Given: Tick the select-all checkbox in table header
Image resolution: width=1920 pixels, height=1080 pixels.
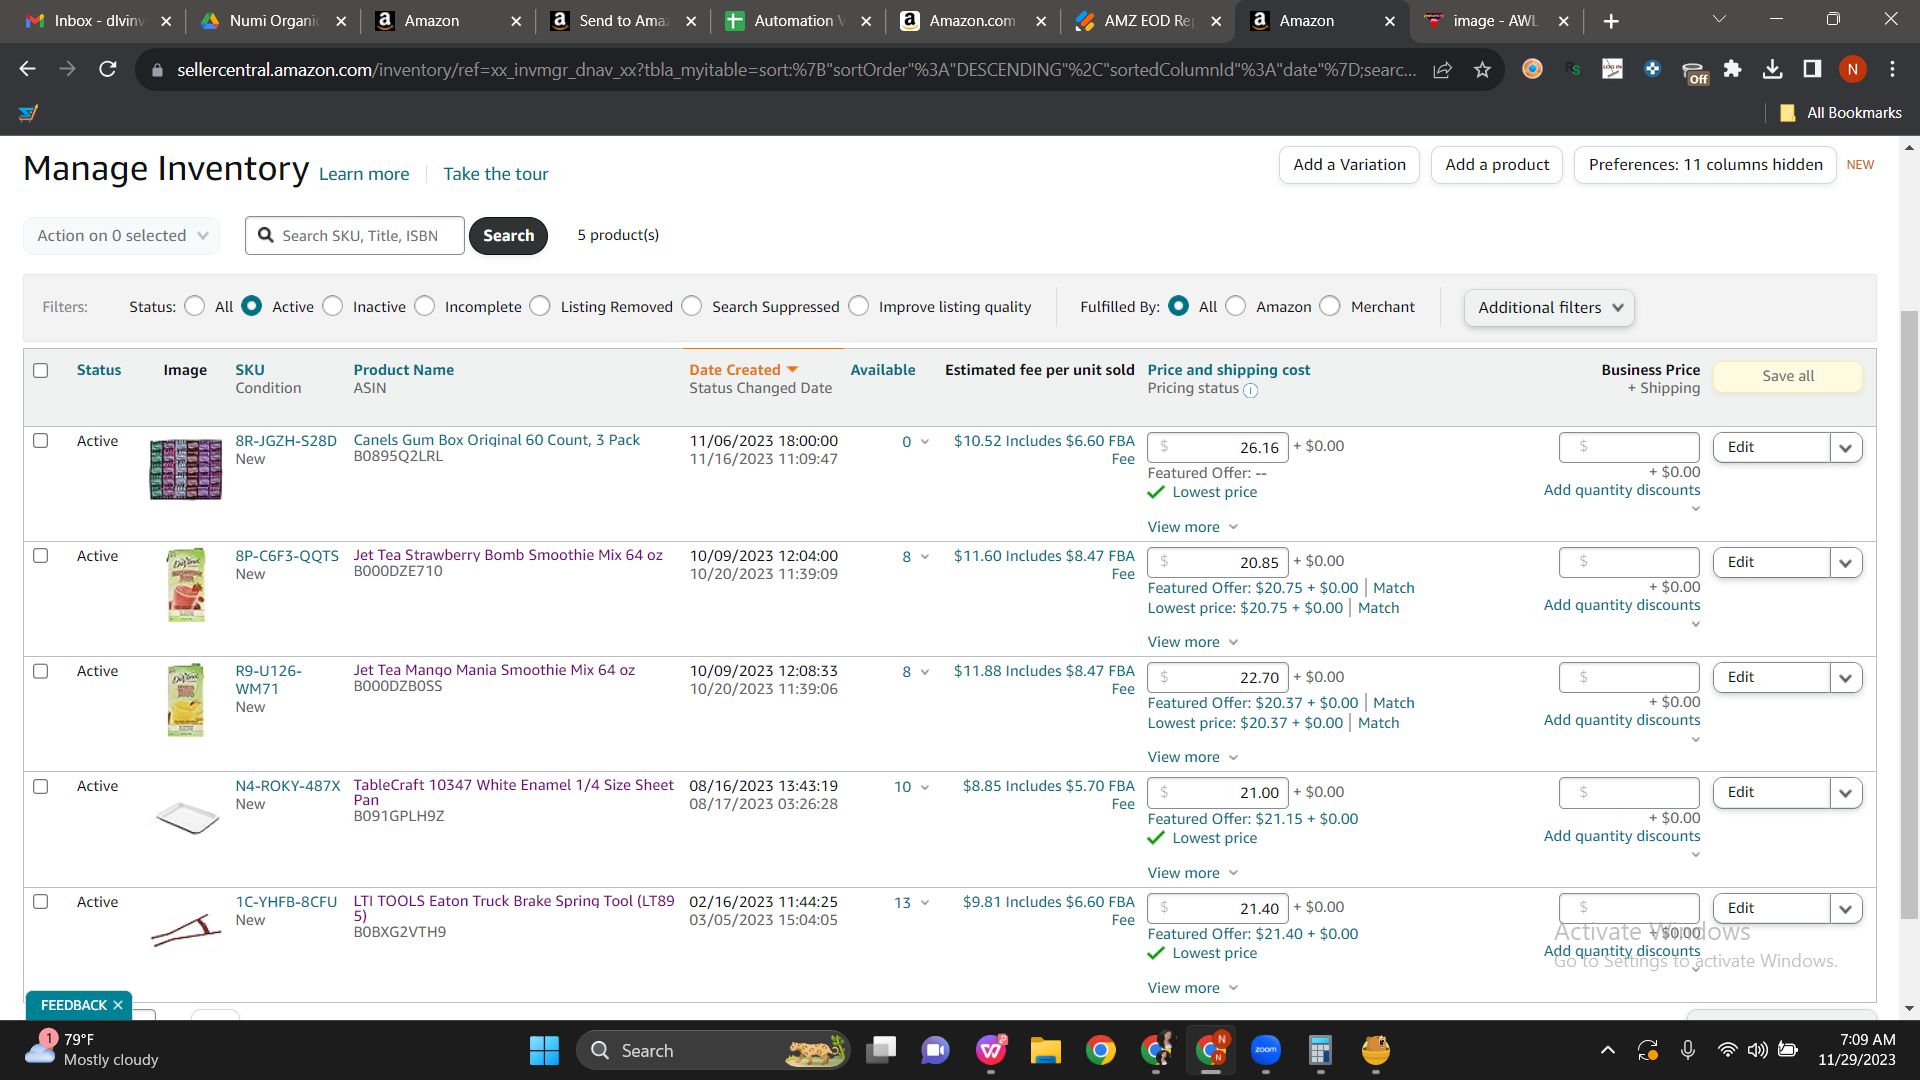Looking at the screenshot, I should (x=41, y=370).
